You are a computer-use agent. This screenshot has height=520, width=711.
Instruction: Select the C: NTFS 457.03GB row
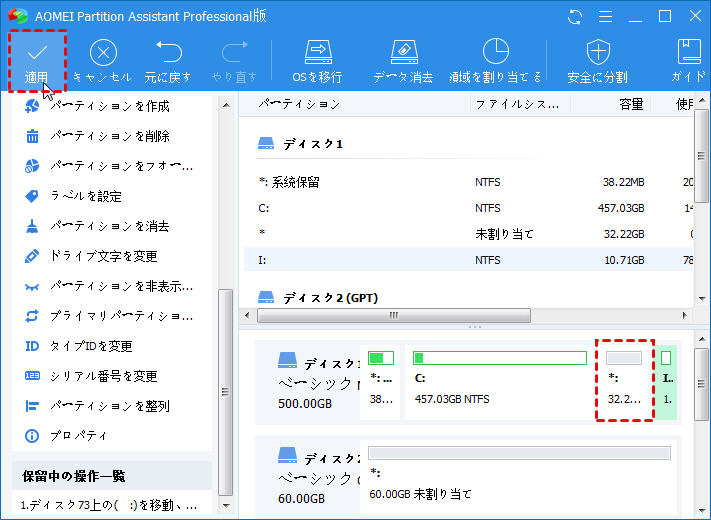tap(469, 208)
